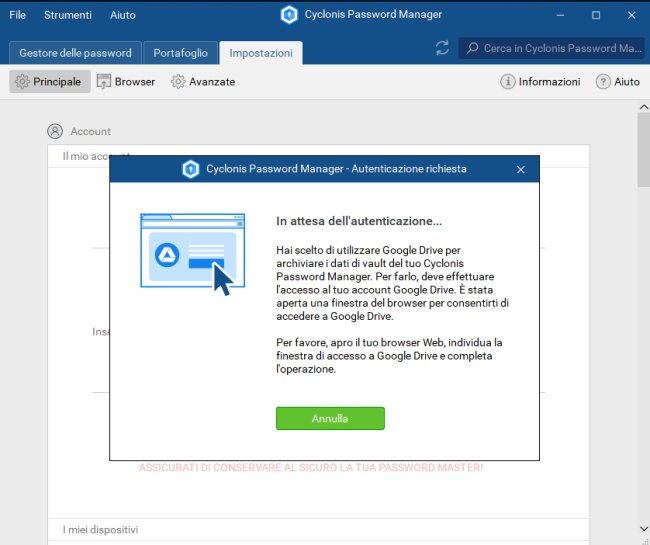Click the Account user icon

point(55,131)
